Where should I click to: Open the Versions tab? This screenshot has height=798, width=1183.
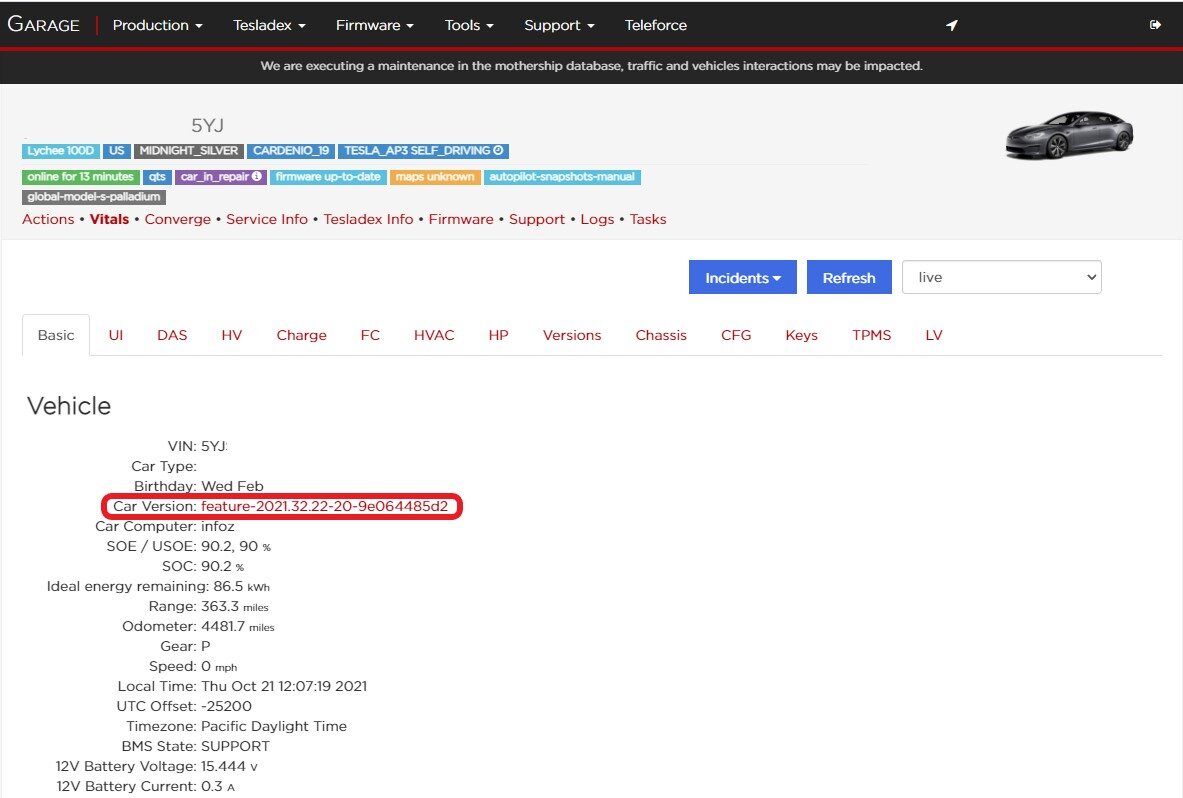pos(572,335)
